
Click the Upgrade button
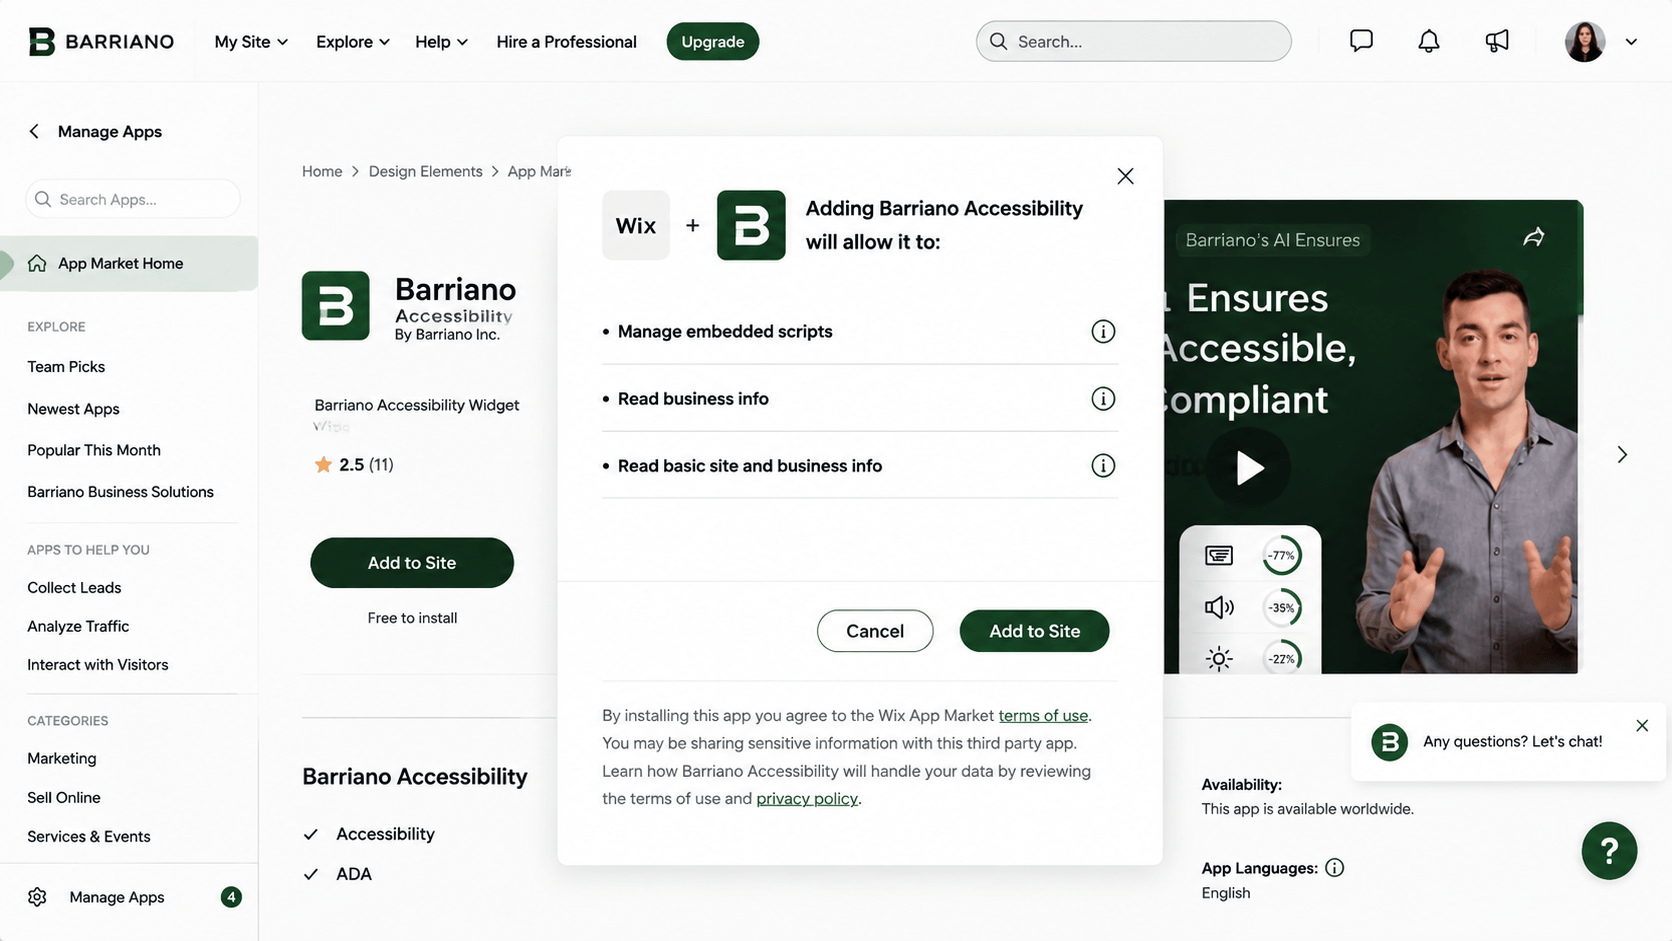(713, 41)
